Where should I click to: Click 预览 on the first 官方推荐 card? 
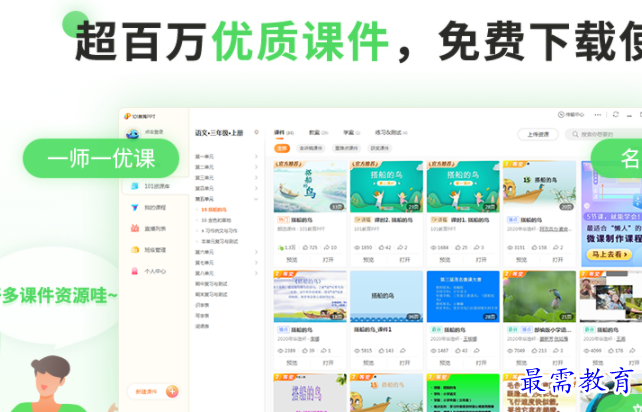(292, 260)
